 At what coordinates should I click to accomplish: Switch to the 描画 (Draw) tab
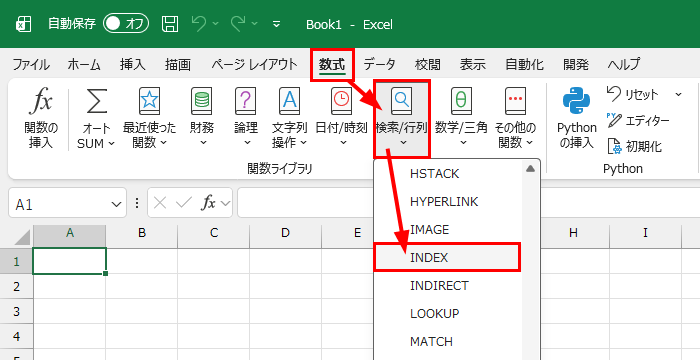click(178, 65)
